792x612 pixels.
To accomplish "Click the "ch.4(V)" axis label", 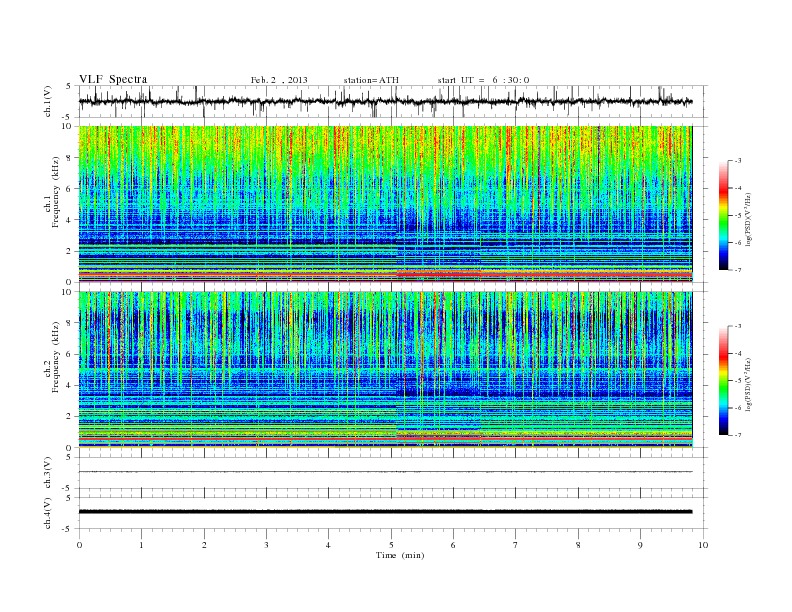I will point(48,513).
